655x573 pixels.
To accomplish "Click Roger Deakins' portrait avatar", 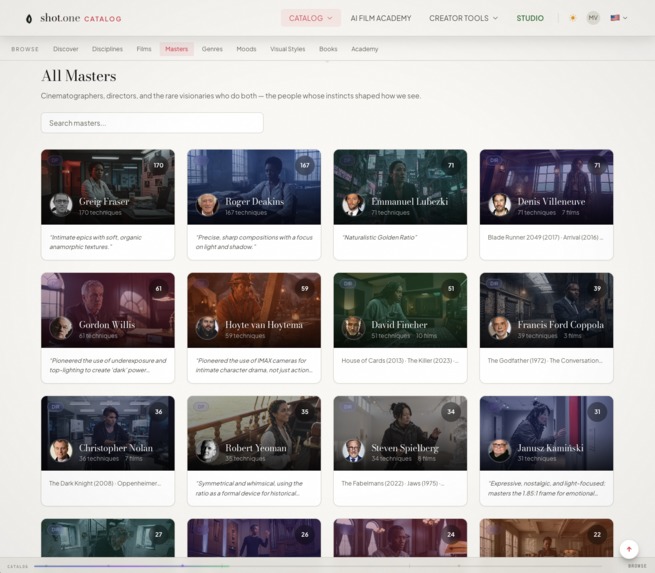I will coord(207,205).
